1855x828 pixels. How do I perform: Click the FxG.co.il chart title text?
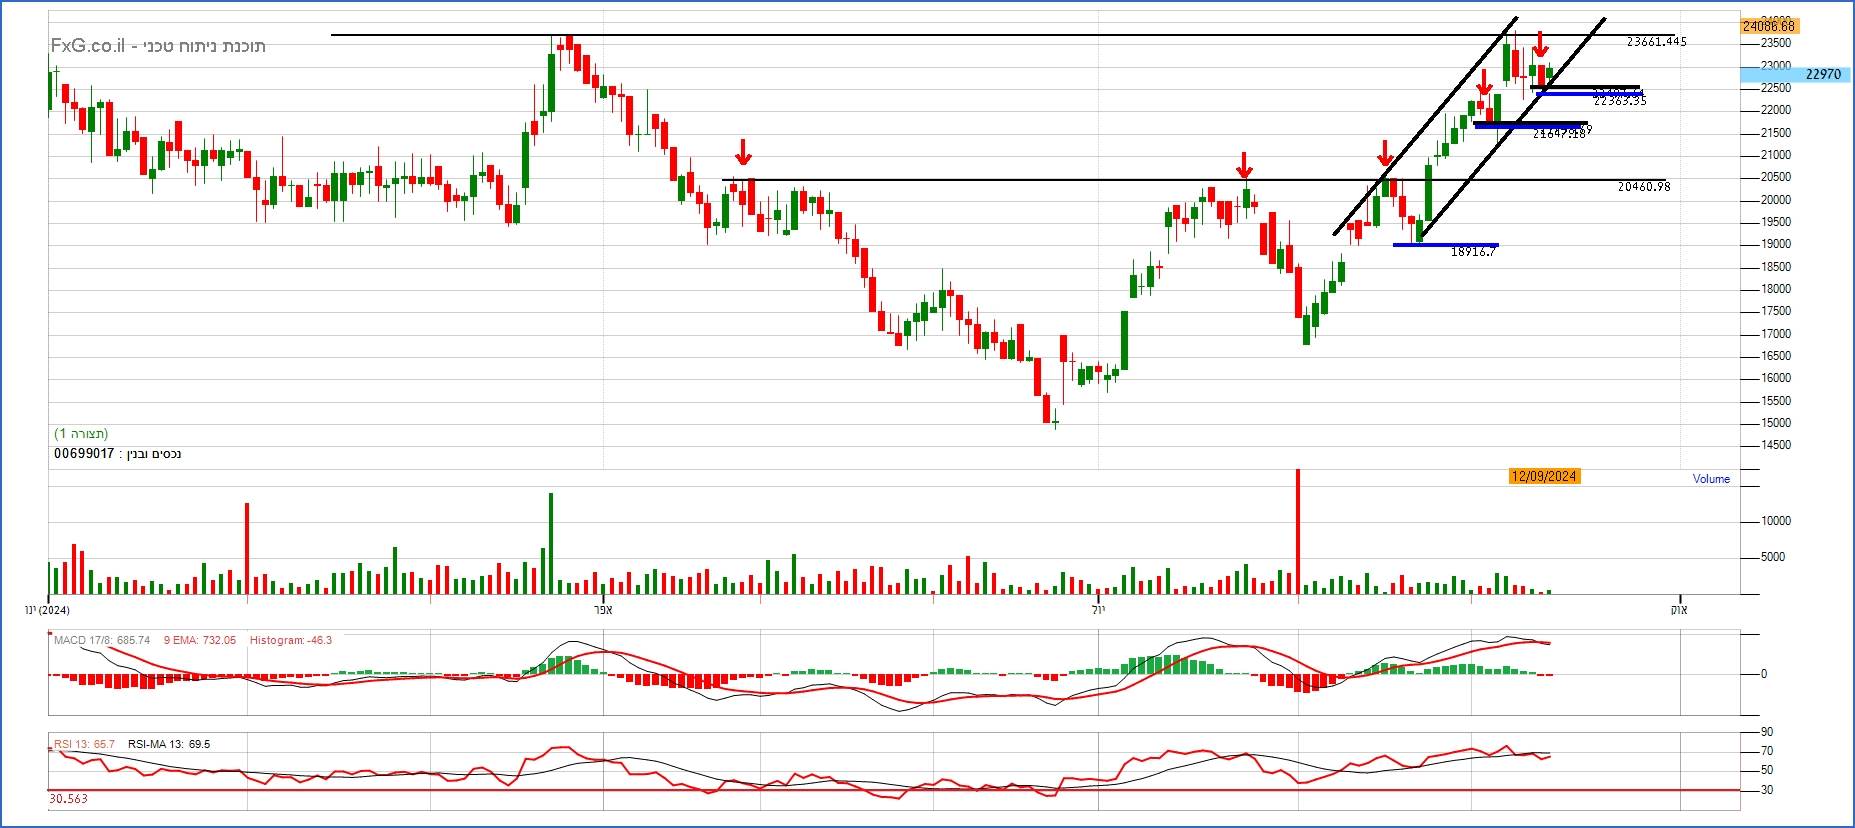click(158, 46)
